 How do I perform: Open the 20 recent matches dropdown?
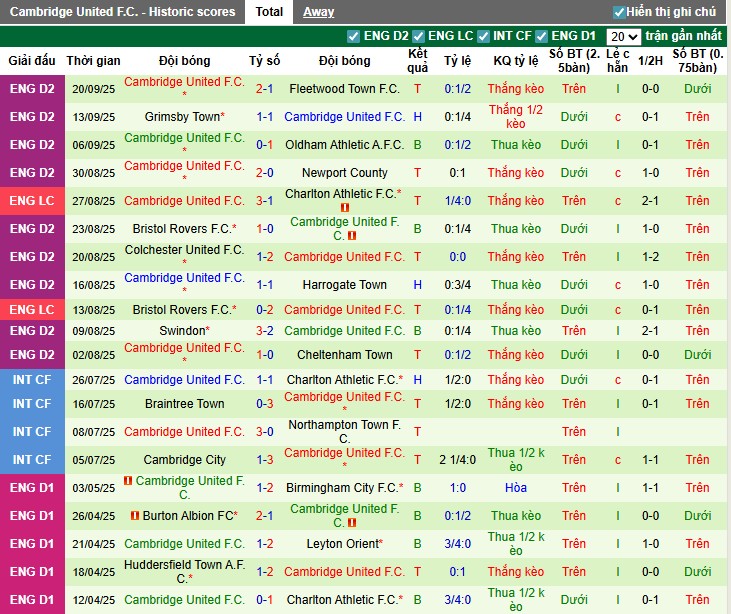point(623,37)
